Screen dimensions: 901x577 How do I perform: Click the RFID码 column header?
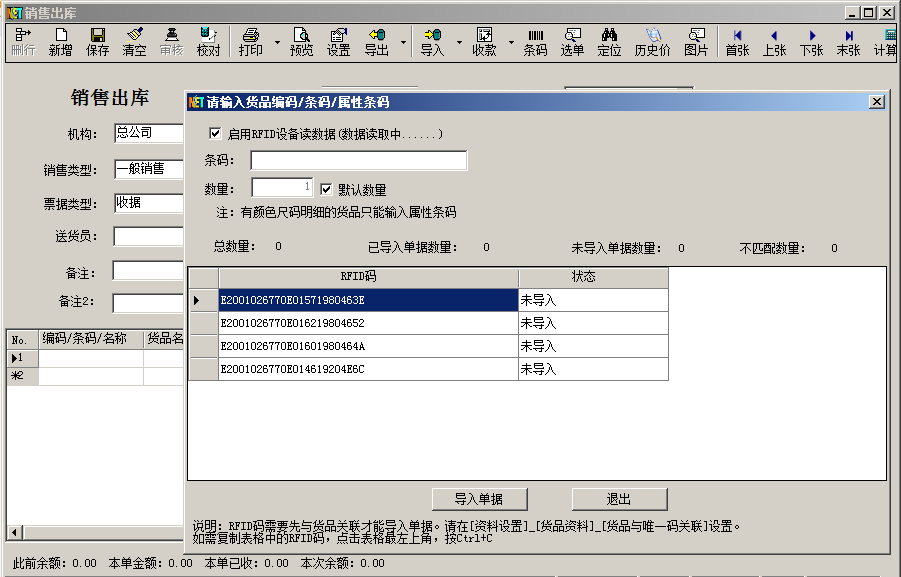(x=368, y=277)
